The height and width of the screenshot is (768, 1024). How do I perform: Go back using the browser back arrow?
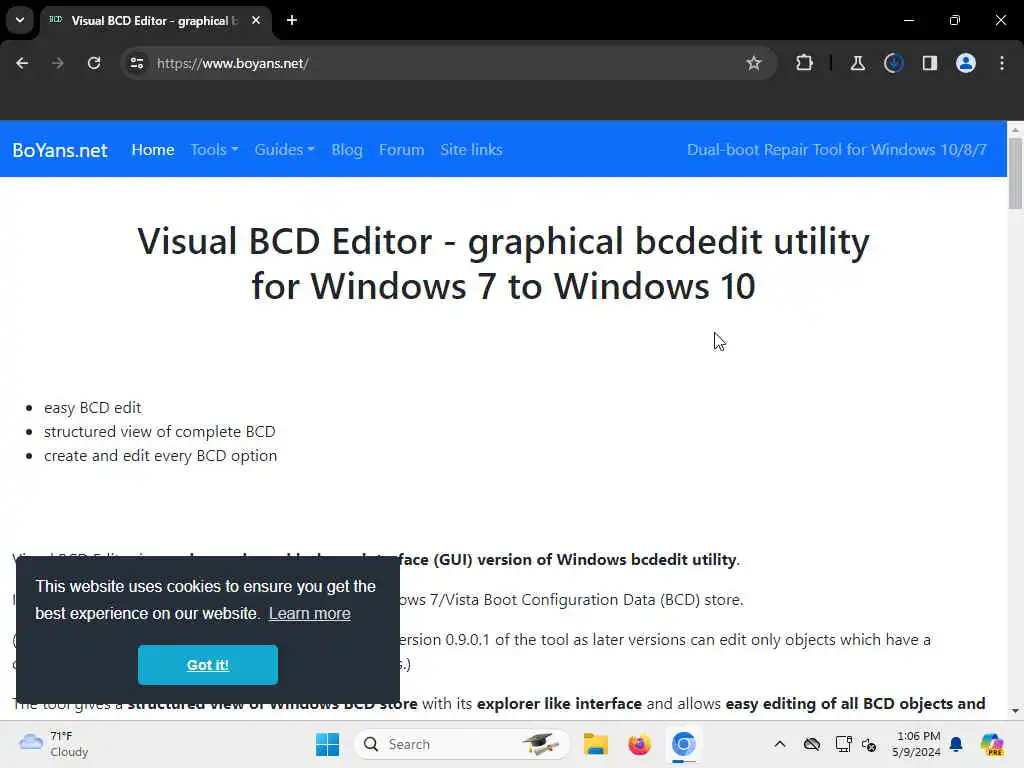pyautogui.click(x=22, y=63)
